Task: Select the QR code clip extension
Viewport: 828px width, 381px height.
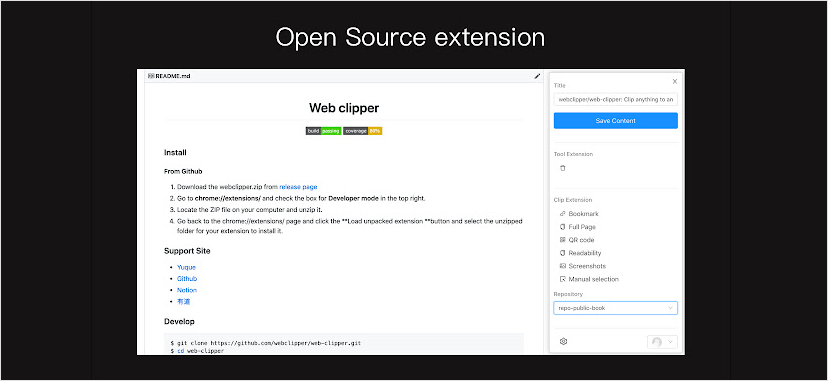Action: tap(577, 240)
